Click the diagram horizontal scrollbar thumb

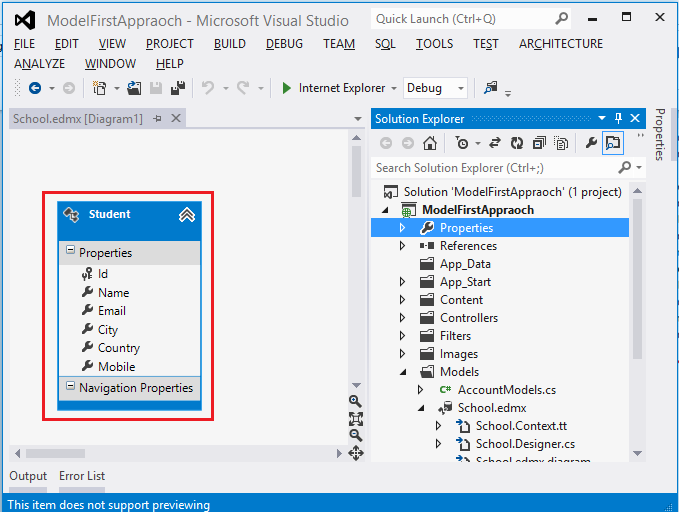click(55, 454)
